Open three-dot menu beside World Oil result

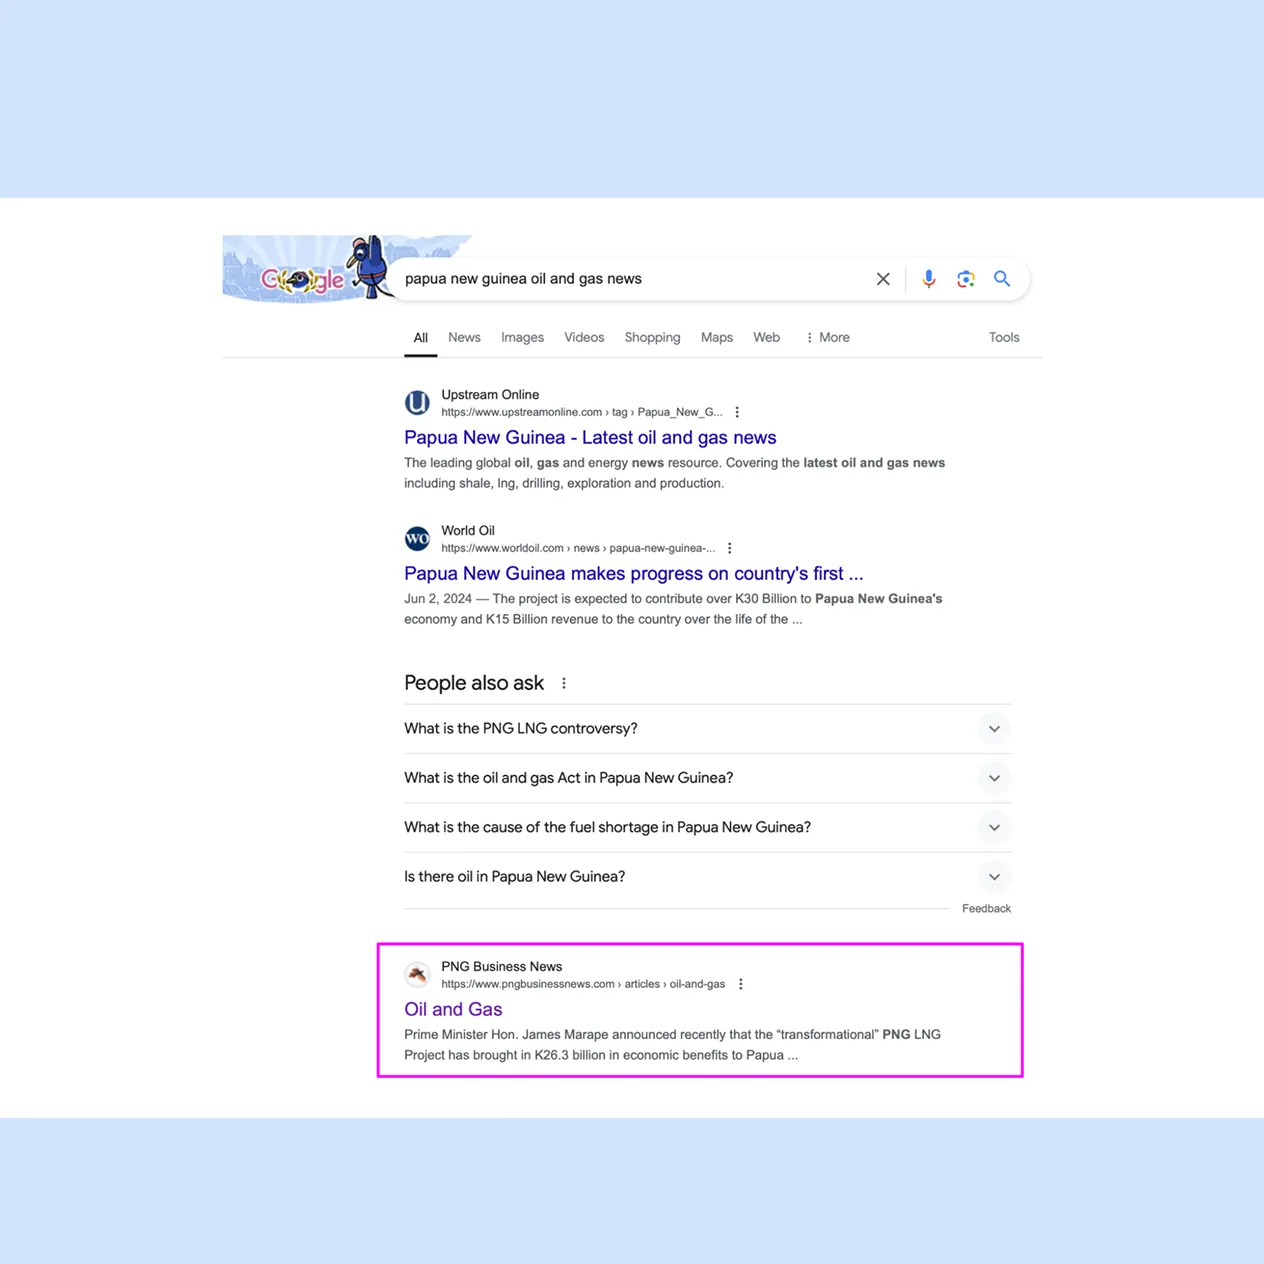[x=730, y=548]
